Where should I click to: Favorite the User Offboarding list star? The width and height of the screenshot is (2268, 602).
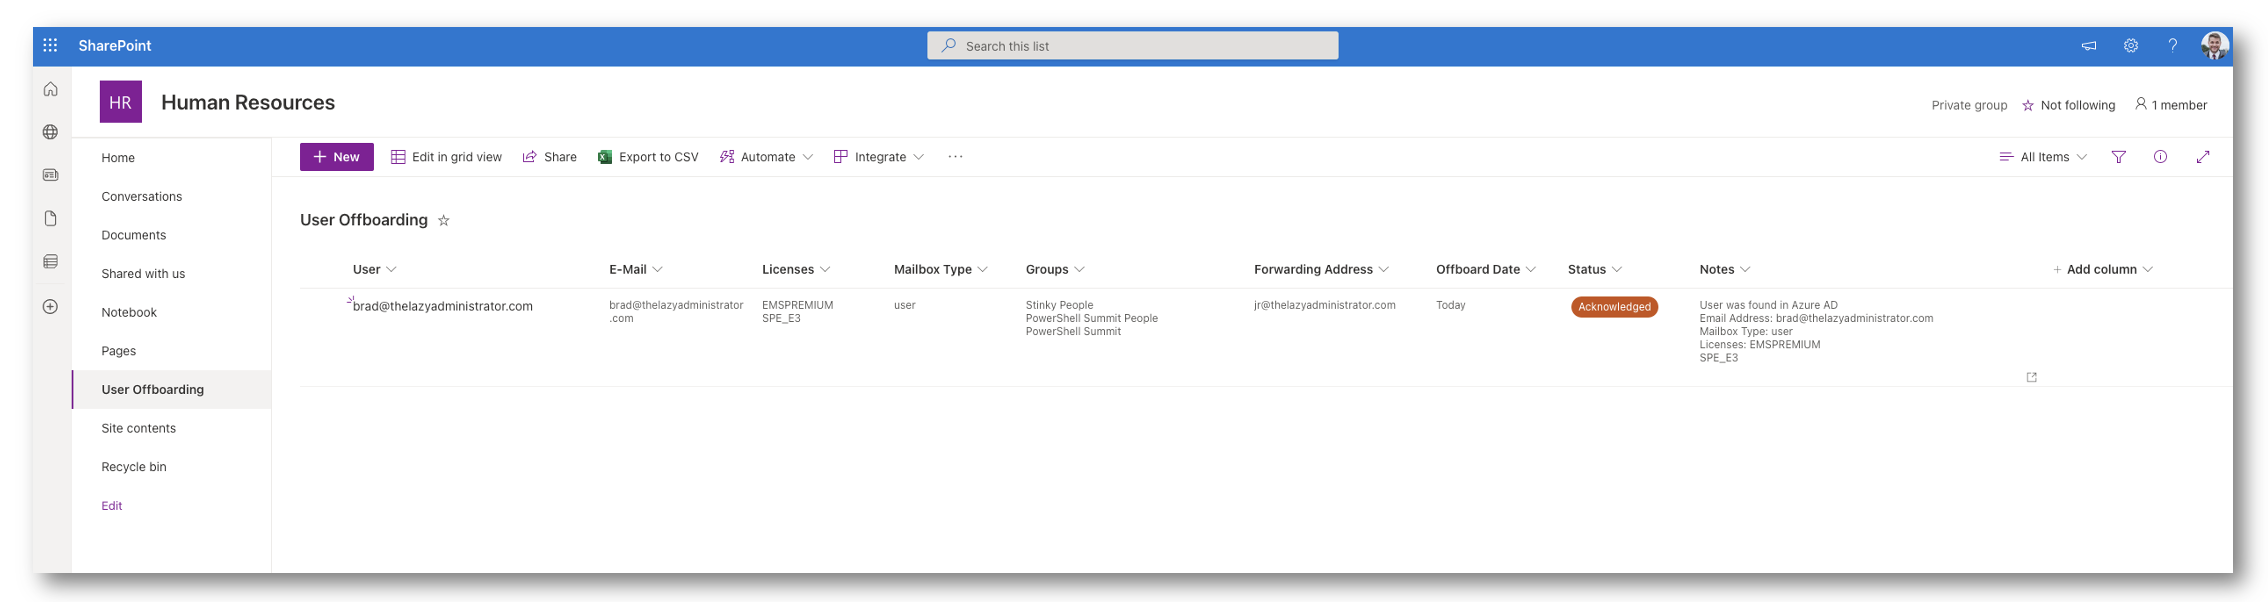point(444,221)
